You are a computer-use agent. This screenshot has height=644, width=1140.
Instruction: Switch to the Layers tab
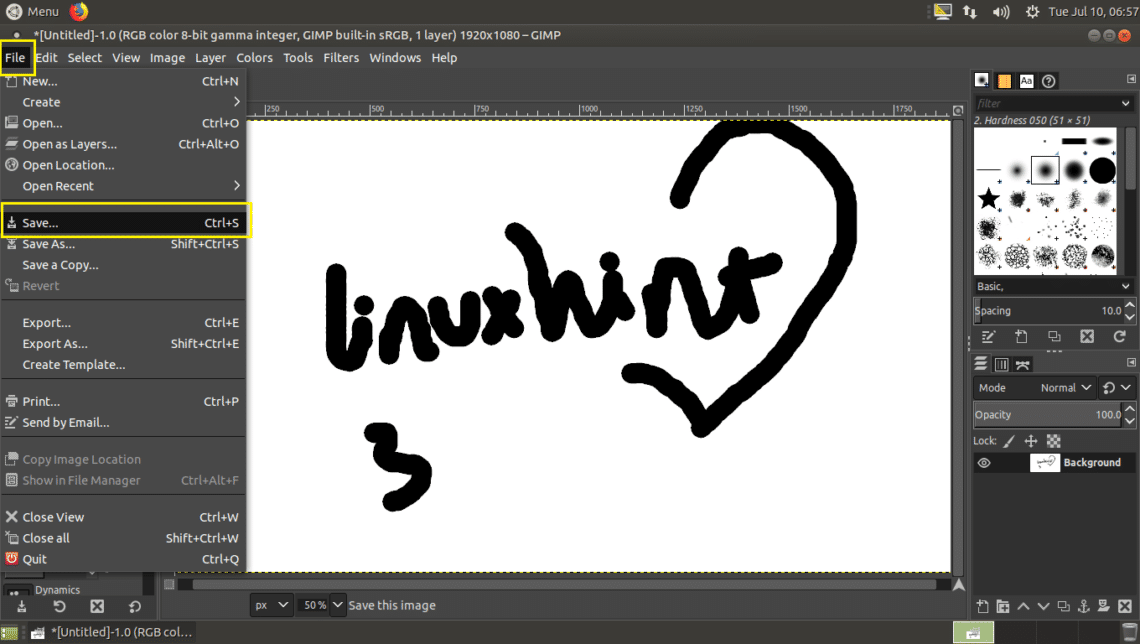click(981, 364)
